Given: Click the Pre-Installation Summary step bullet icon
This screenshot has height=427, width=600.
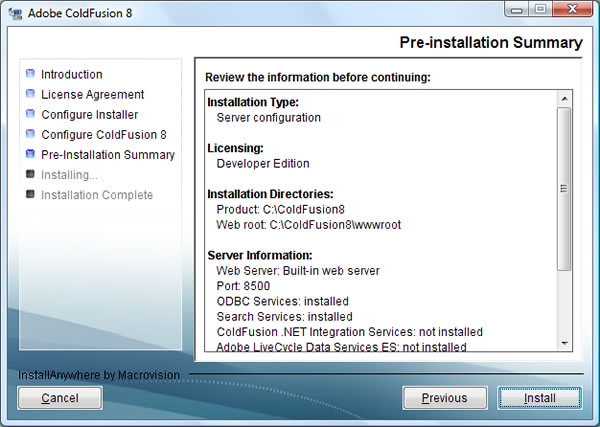Looking at the screenshot, I should [x=30, y=154].
